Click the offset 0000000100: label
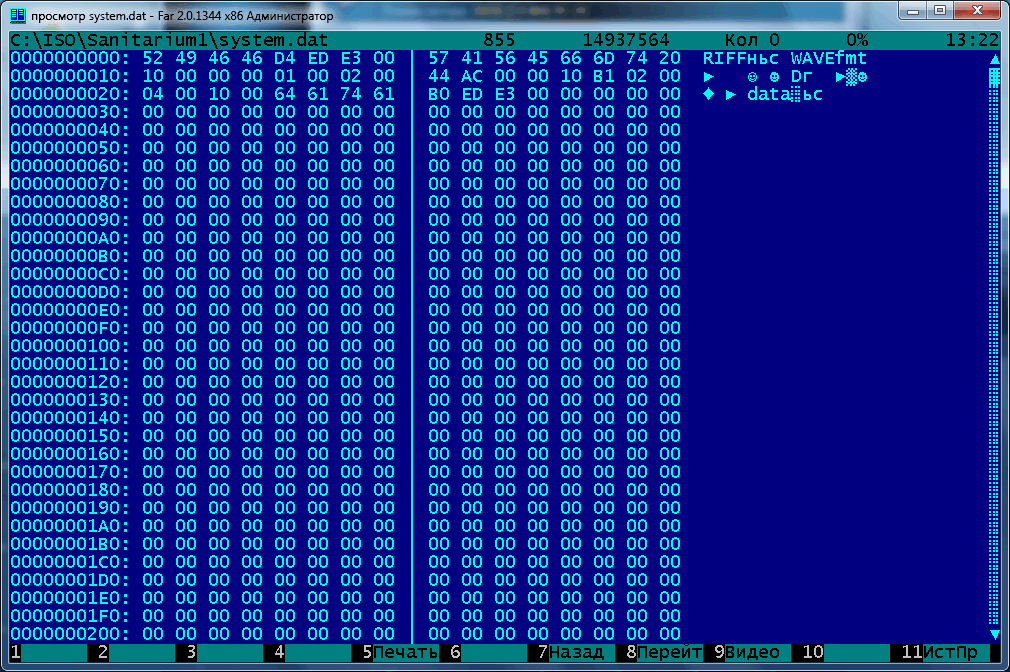Viewport: 1010px width, 672px height. point(70,346)
